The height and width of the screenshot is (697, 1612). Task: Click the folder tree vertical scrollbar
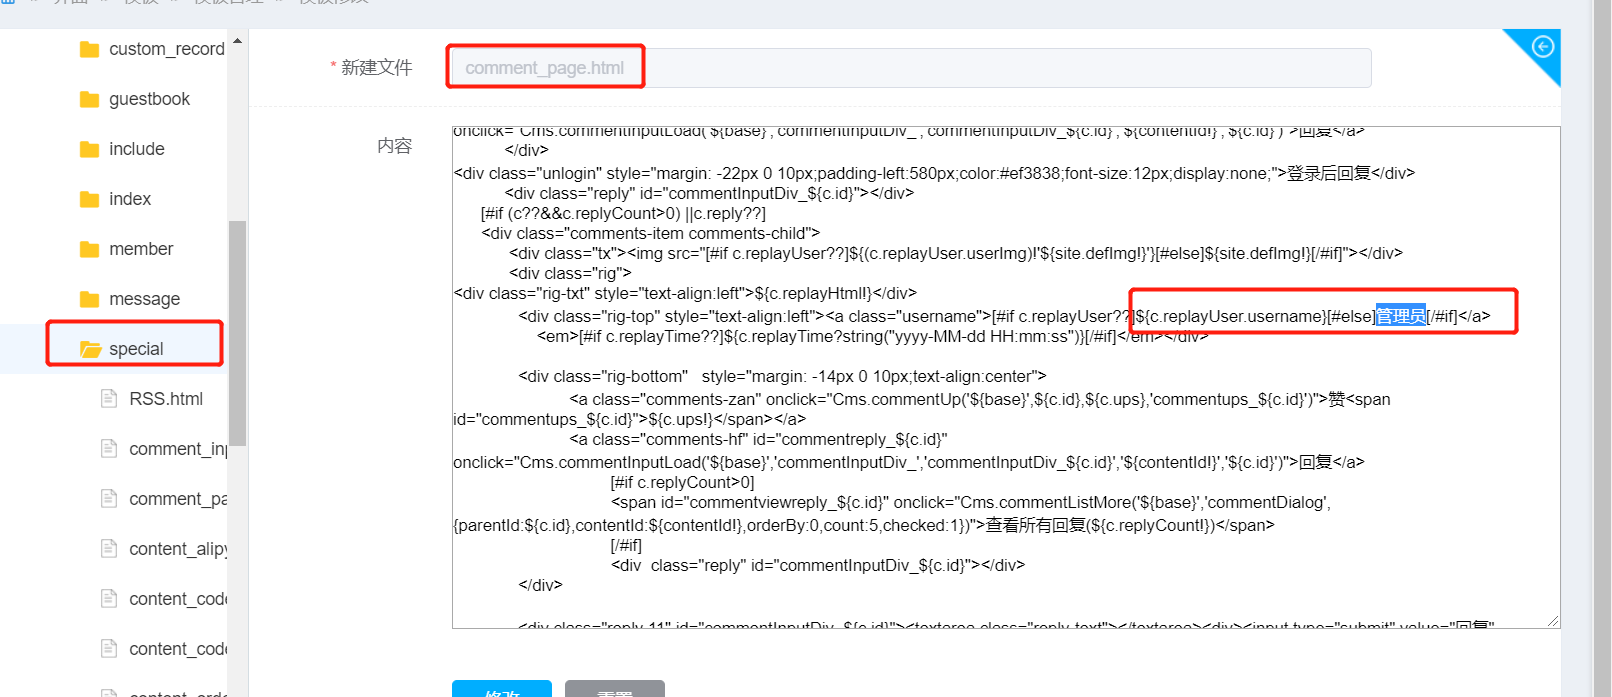pyautogui.click(x=237, y=332)
